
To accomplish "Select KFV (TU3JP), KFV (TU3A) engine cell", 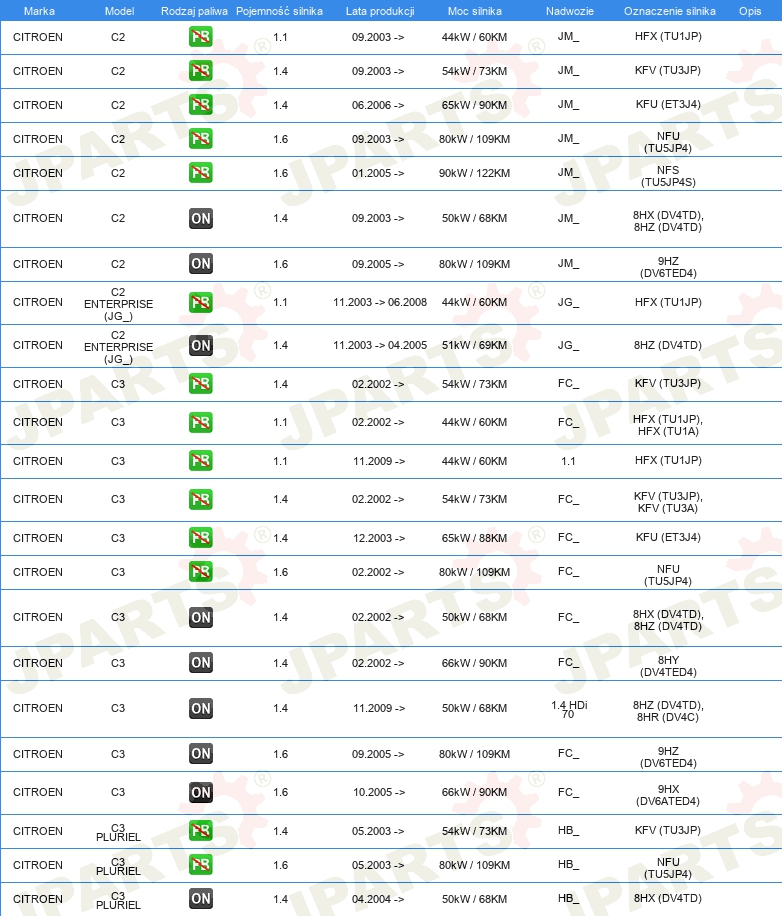I will pyautogui.click(x=668, y=502).
